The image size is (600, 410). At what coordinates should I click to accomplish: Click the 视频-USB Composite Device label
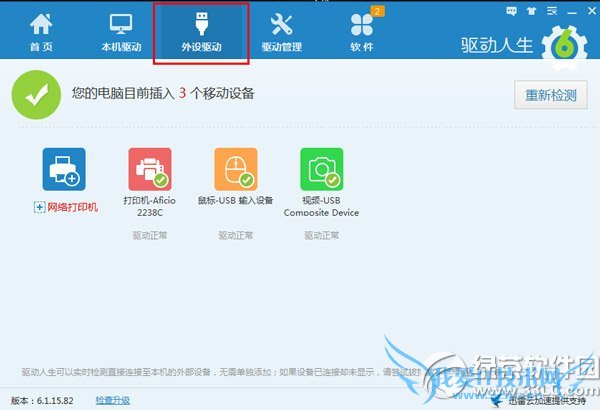point(321,206)
